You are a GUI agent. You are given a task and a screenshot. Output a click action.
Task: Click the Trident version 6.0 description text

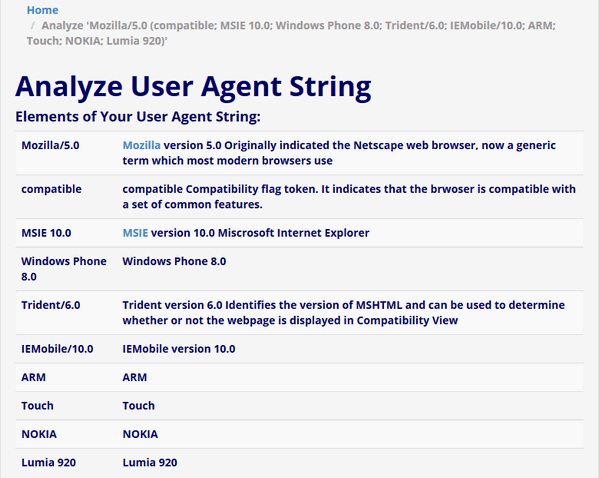click(343, 313)
